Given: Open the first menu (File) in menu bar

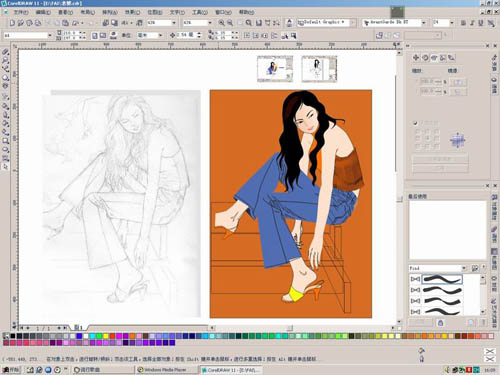Looking at the screenshot, I should [21, 12].
